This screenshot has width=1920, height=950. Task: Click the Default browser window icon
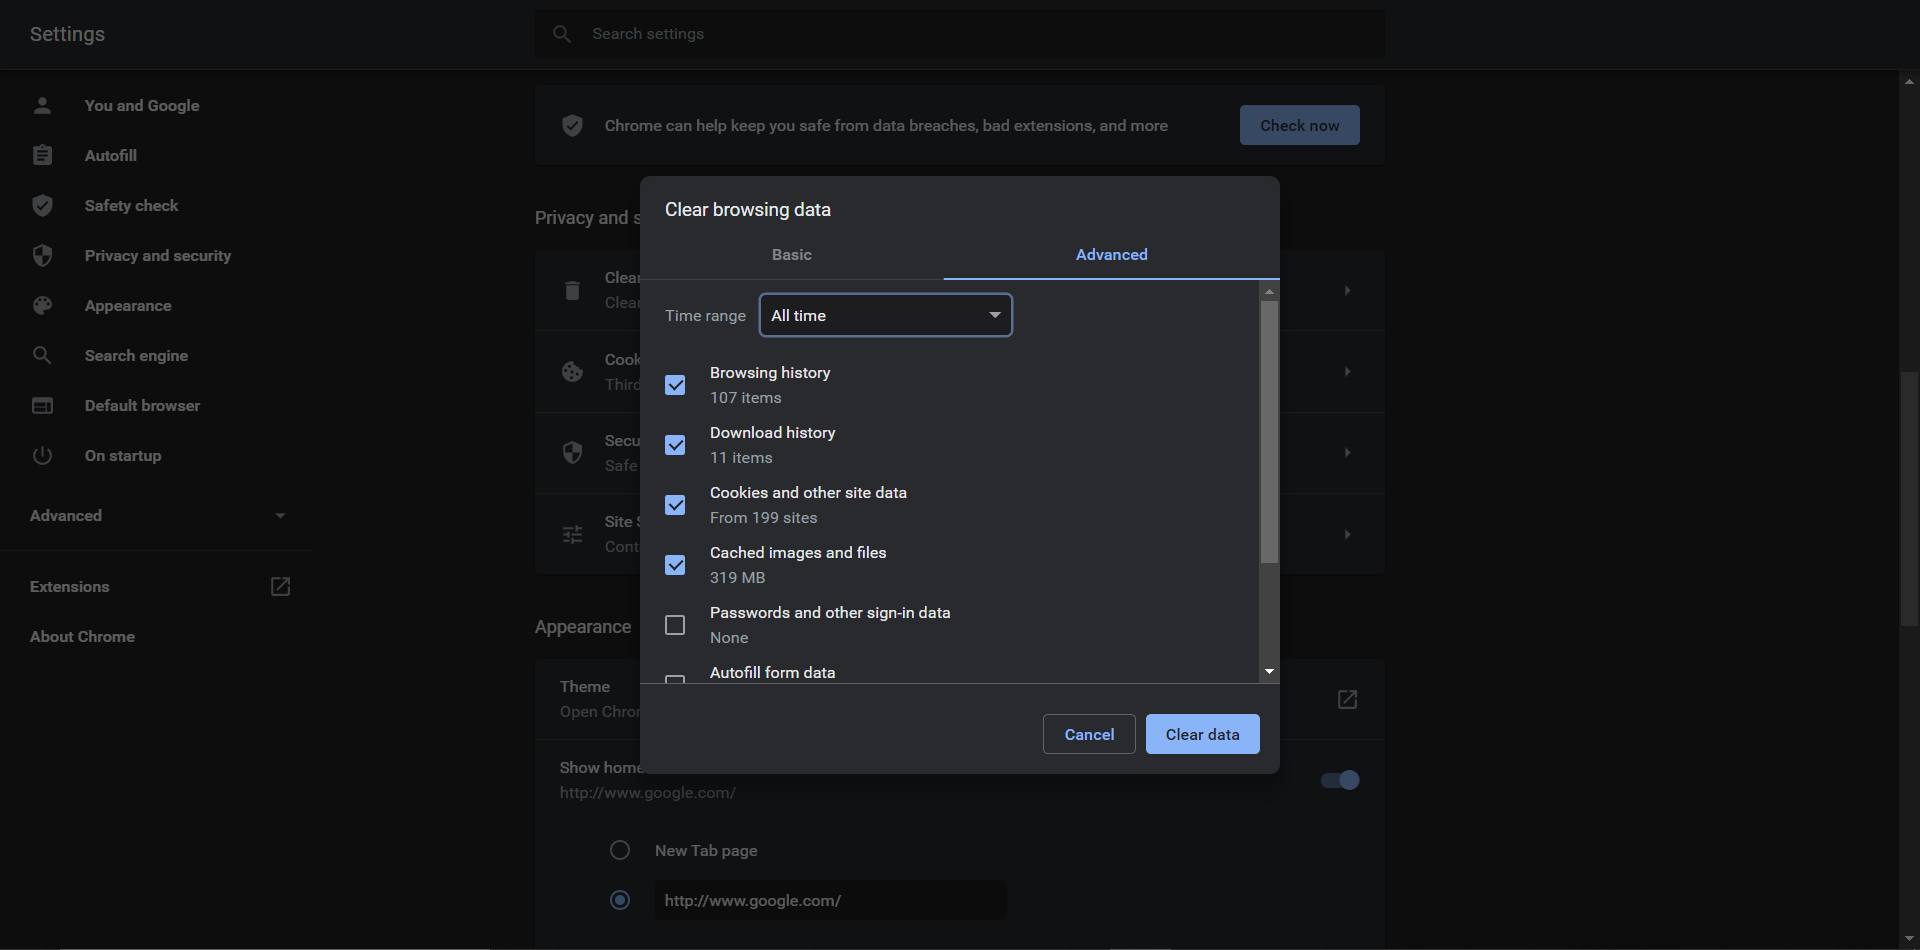pyautogui.click(x=42, y=405)
